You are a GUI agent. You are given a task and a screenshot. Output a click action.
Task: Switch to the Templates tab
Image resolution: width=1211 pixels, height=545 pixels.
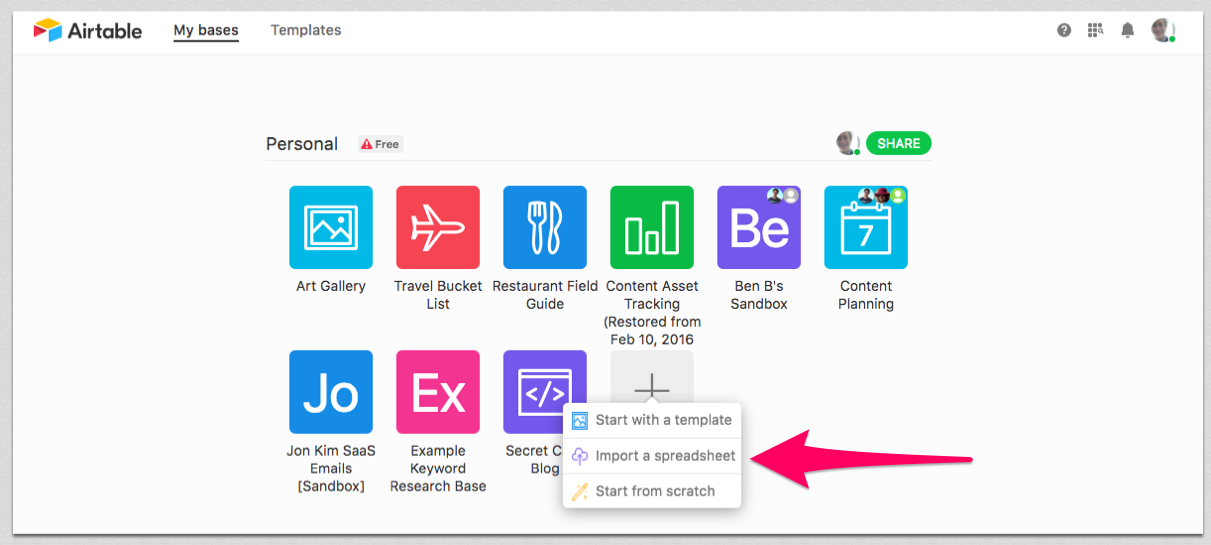pos(306,30)
